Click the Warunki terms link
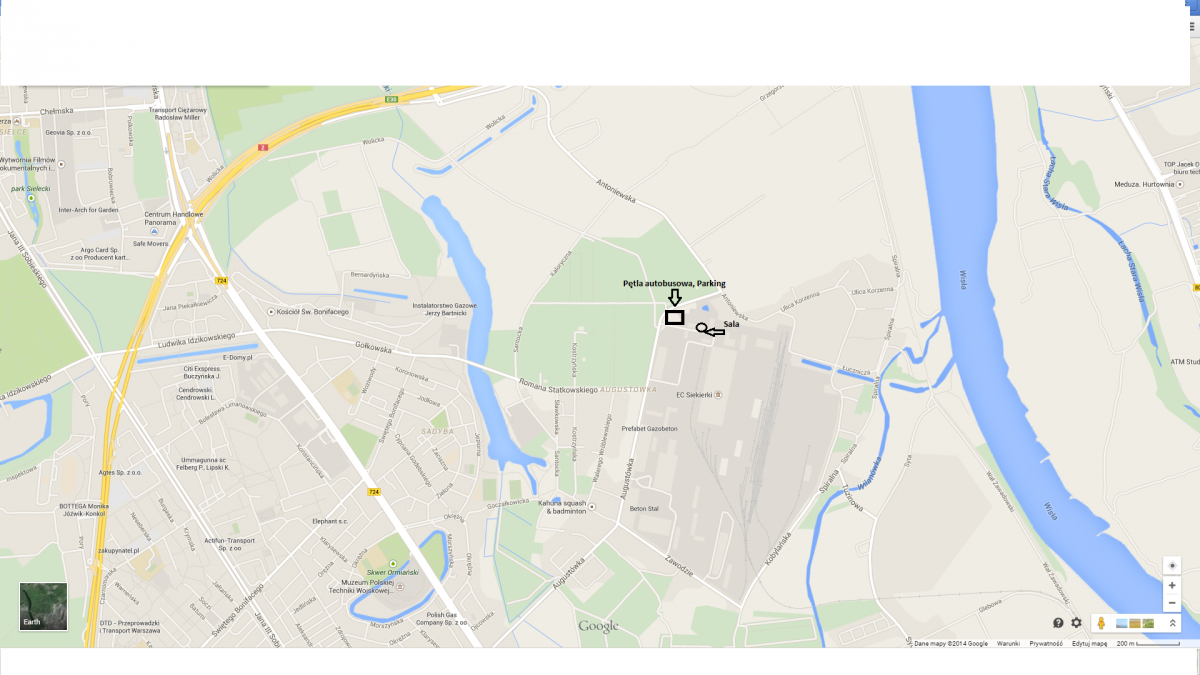1200x675 pixels. 1007,644
